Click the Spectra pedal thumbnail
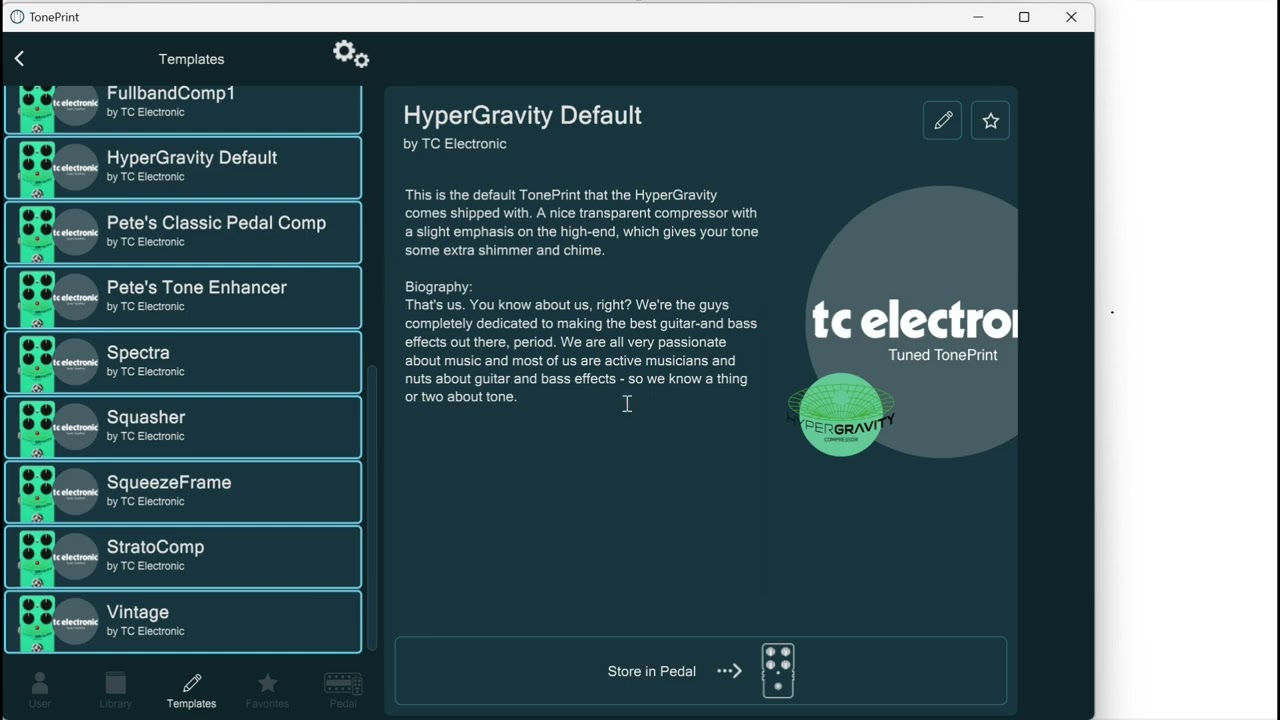This screenshot has height=720, width=1280. pos(38,362)
